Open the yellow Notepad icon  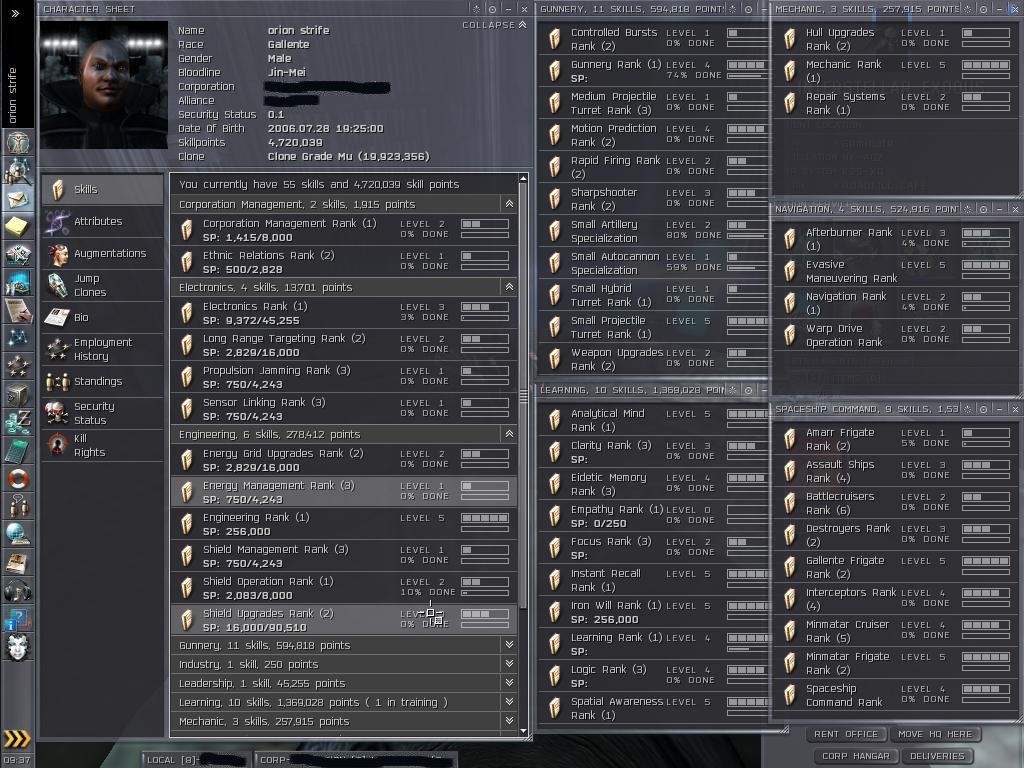18,227
